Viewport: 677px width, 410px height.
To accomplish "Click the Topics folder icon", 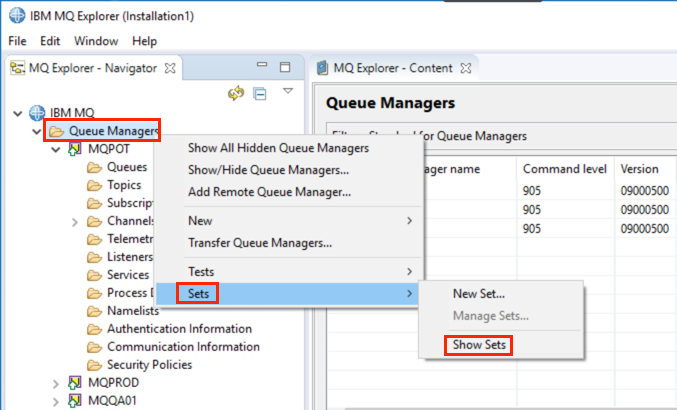I will point(94,186).
